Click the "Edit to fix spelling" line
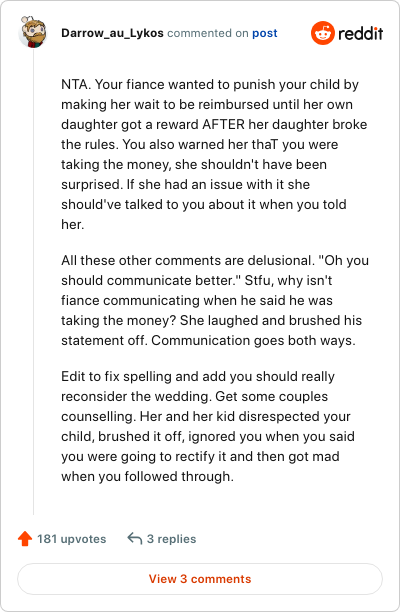The image size is (400, 612). point(198,376)
